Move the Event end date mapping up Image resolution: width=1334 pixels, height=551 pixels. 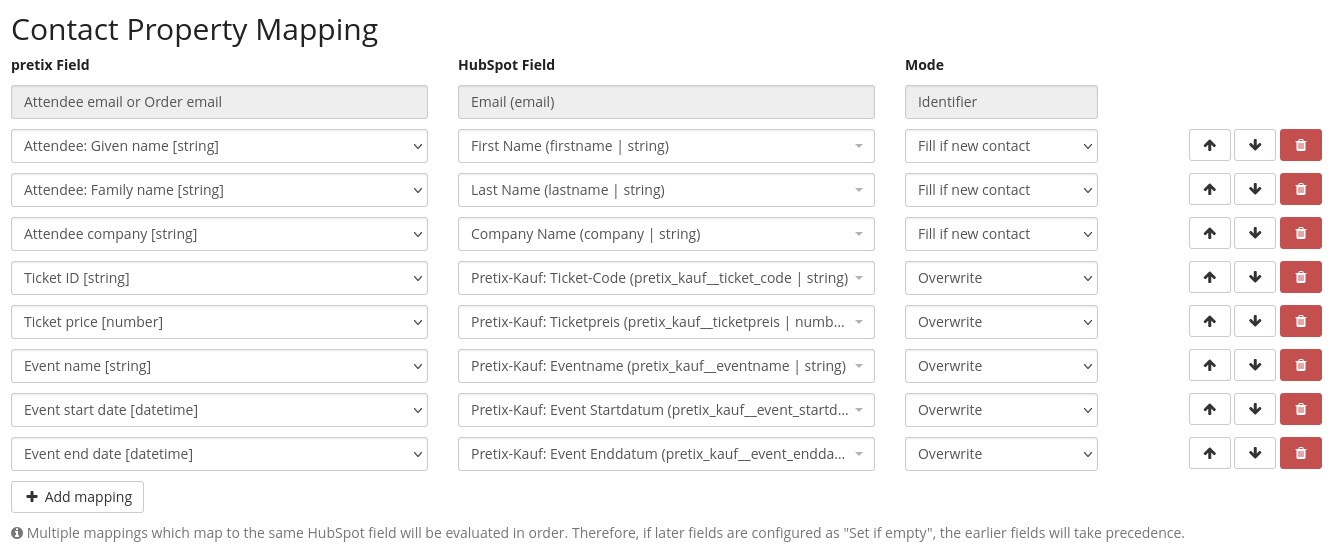1209,453
